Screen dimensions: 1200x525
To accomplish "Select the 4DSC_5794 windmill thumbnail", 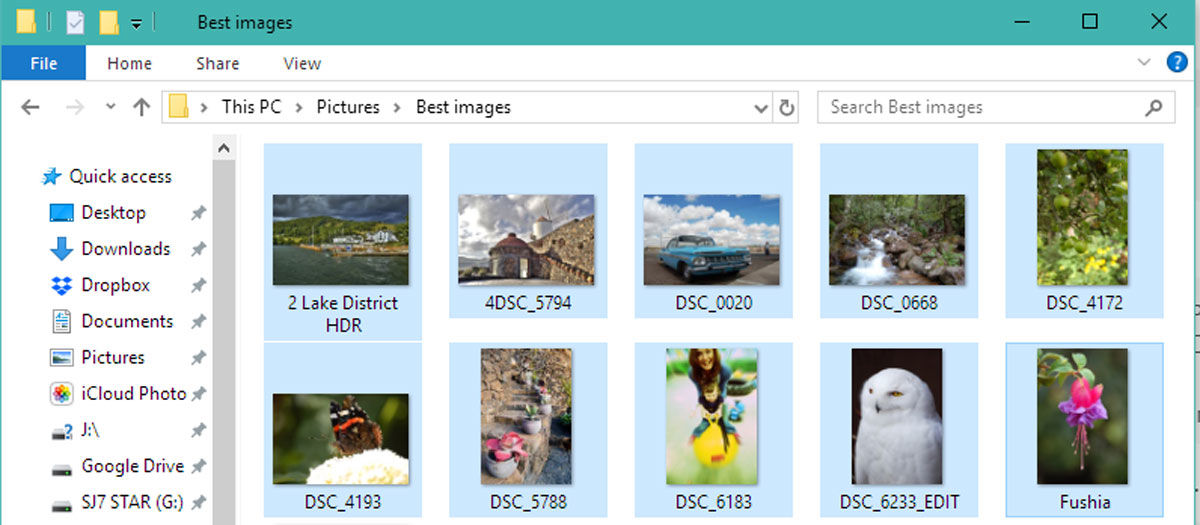I will (x=527, y=239).
